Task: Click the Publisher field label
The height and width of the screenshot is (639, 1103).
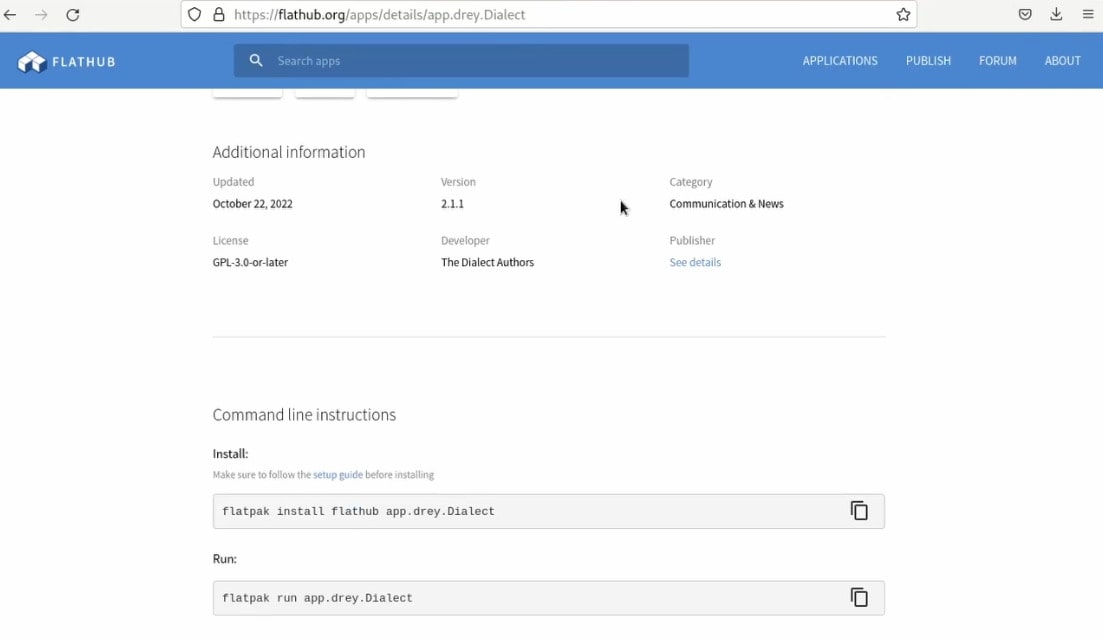Action: pyautogui.click(x=692, y=241)
